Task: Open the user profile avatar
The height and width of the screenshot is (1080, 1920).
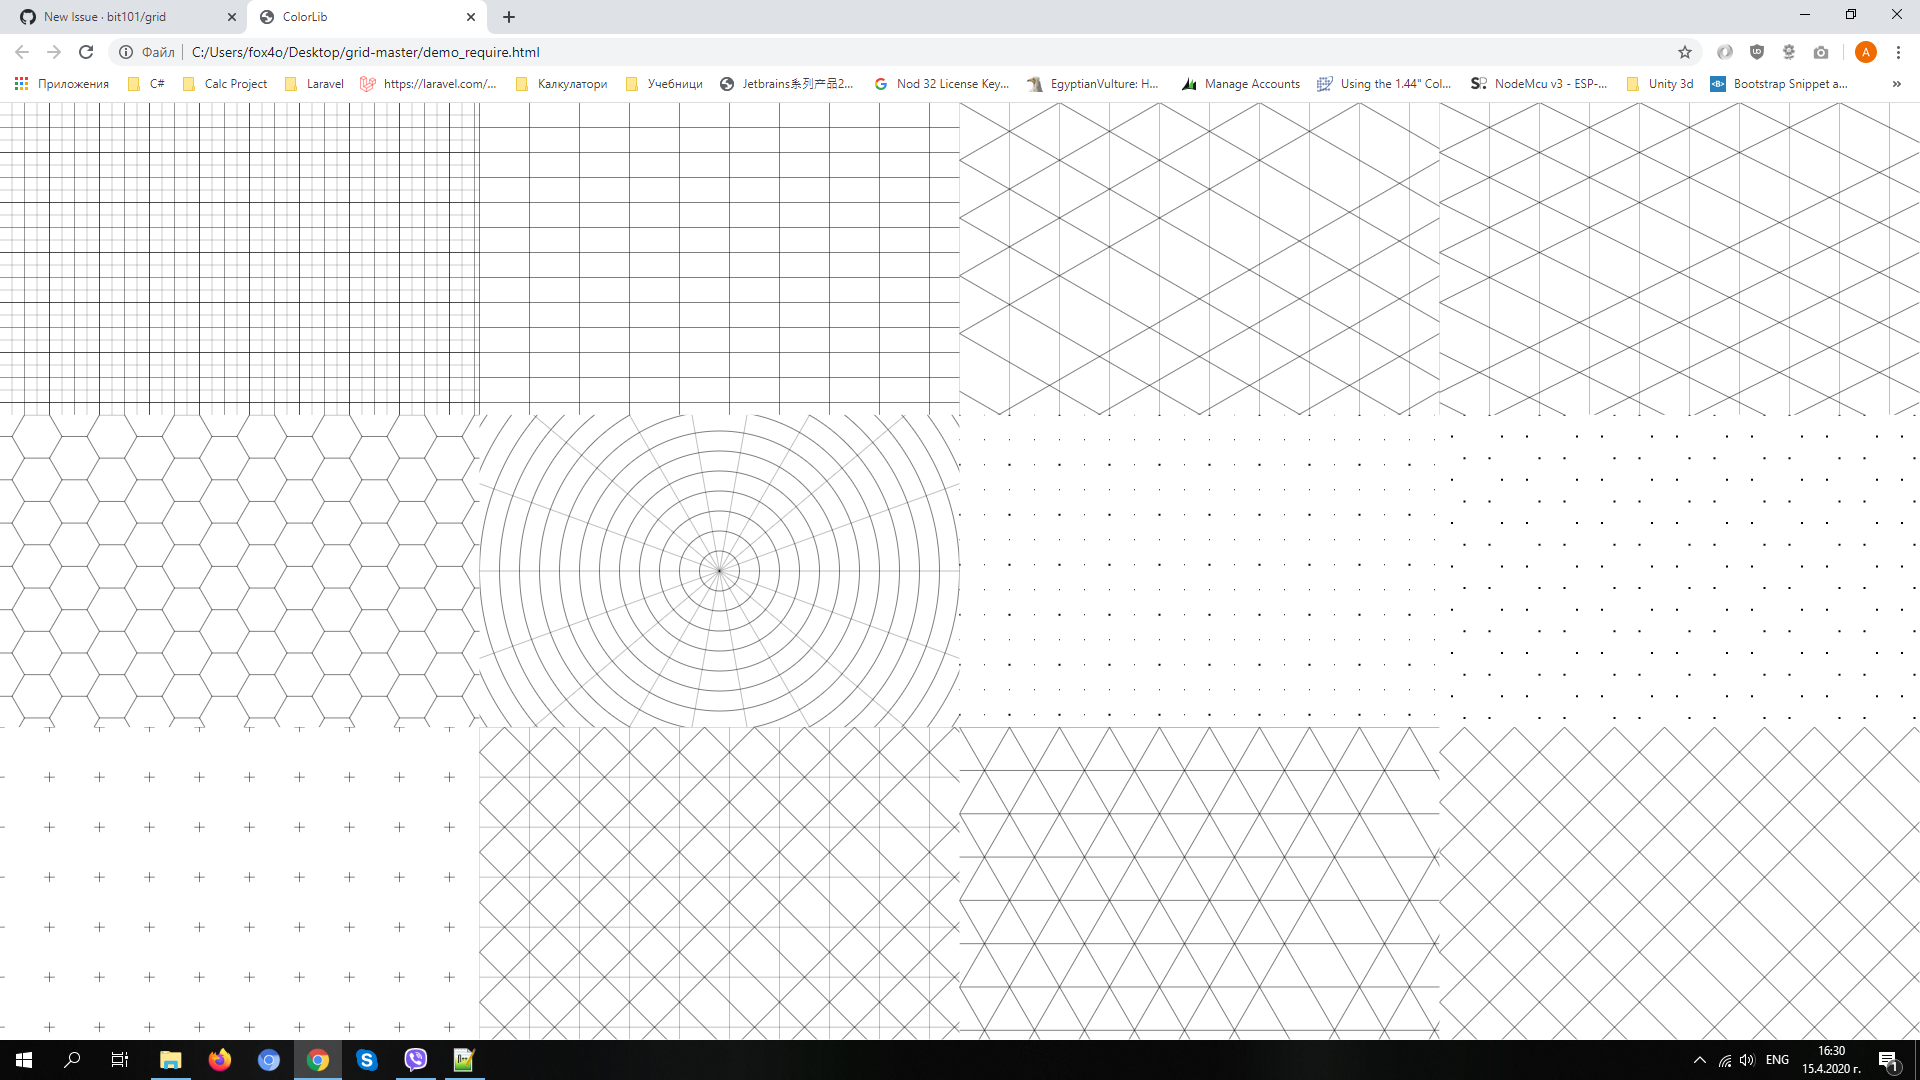Action: [1865, 52]
